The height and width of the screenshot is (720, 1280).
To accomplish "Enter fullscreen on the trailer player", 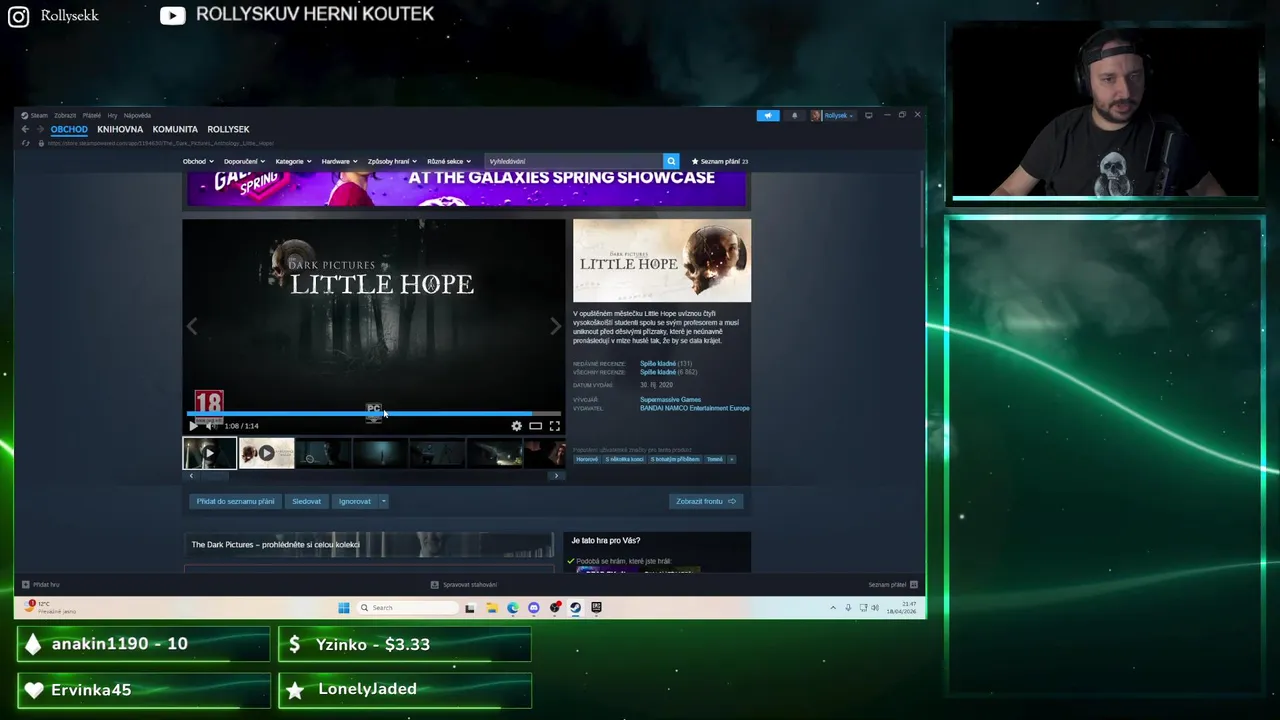I will [554, 426].
